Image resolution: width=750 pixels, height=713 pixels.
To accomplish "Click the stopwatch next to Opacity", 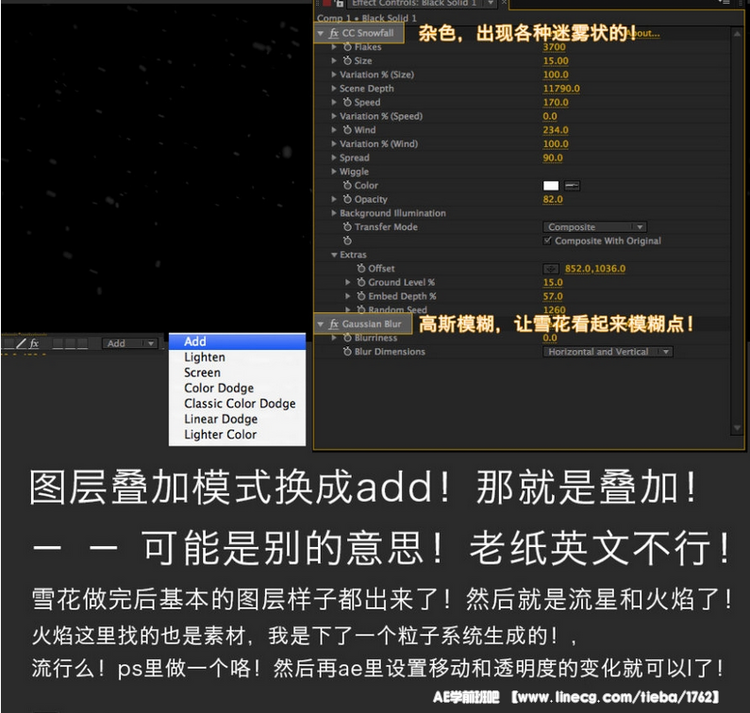I will click(x=347, y=199).
